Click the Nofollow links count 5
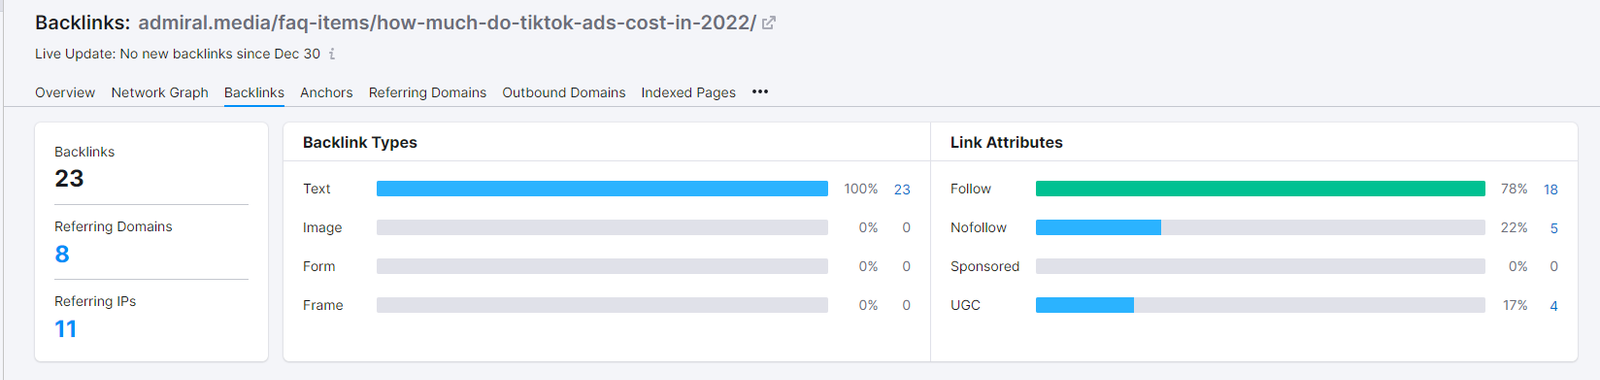Screen dimensions: 1600x380 pyautogui.click(x=1554, y=228)
